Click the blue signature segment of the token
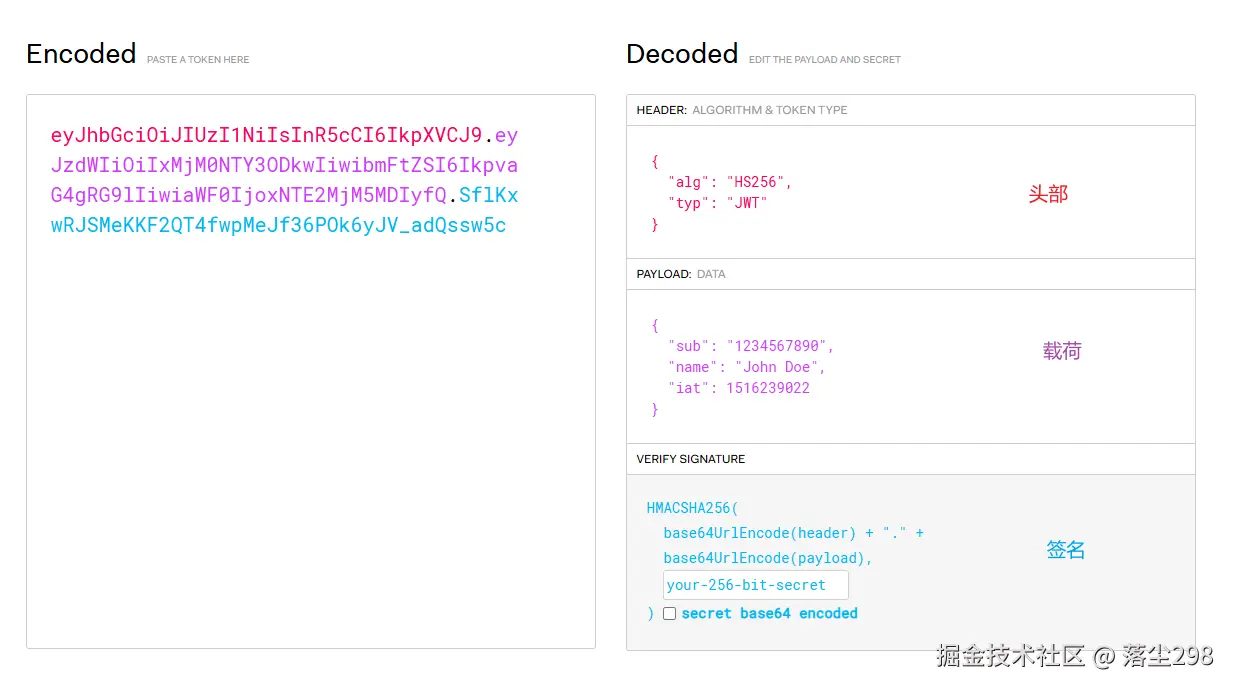 278,225
